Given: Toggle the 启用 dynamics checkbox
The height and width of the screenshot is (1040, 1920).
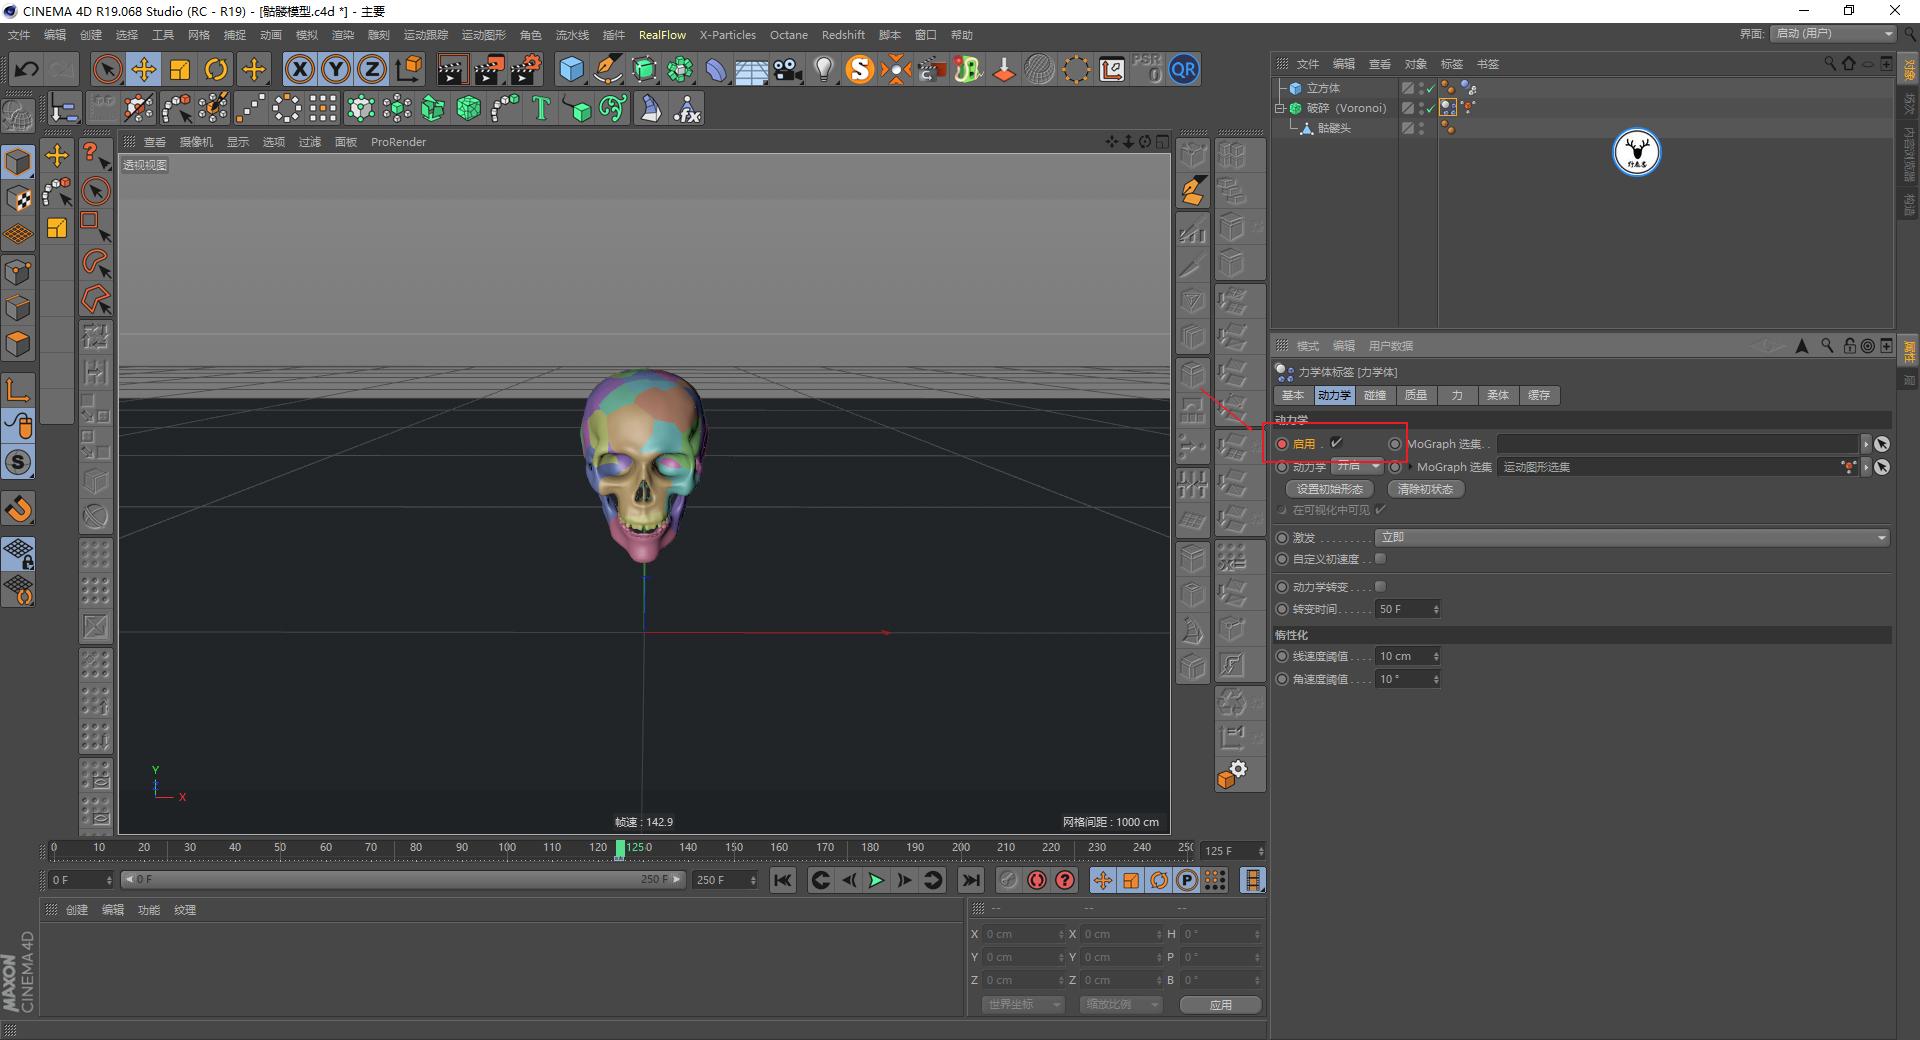Looking at the screenshot, I should [x=1337, y=443].
